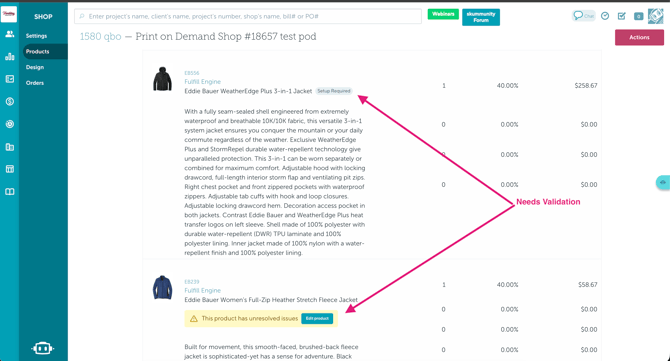Open the contacts people icon in sidebar
This screenshot has height=361, width=670.
pos(9,34)
